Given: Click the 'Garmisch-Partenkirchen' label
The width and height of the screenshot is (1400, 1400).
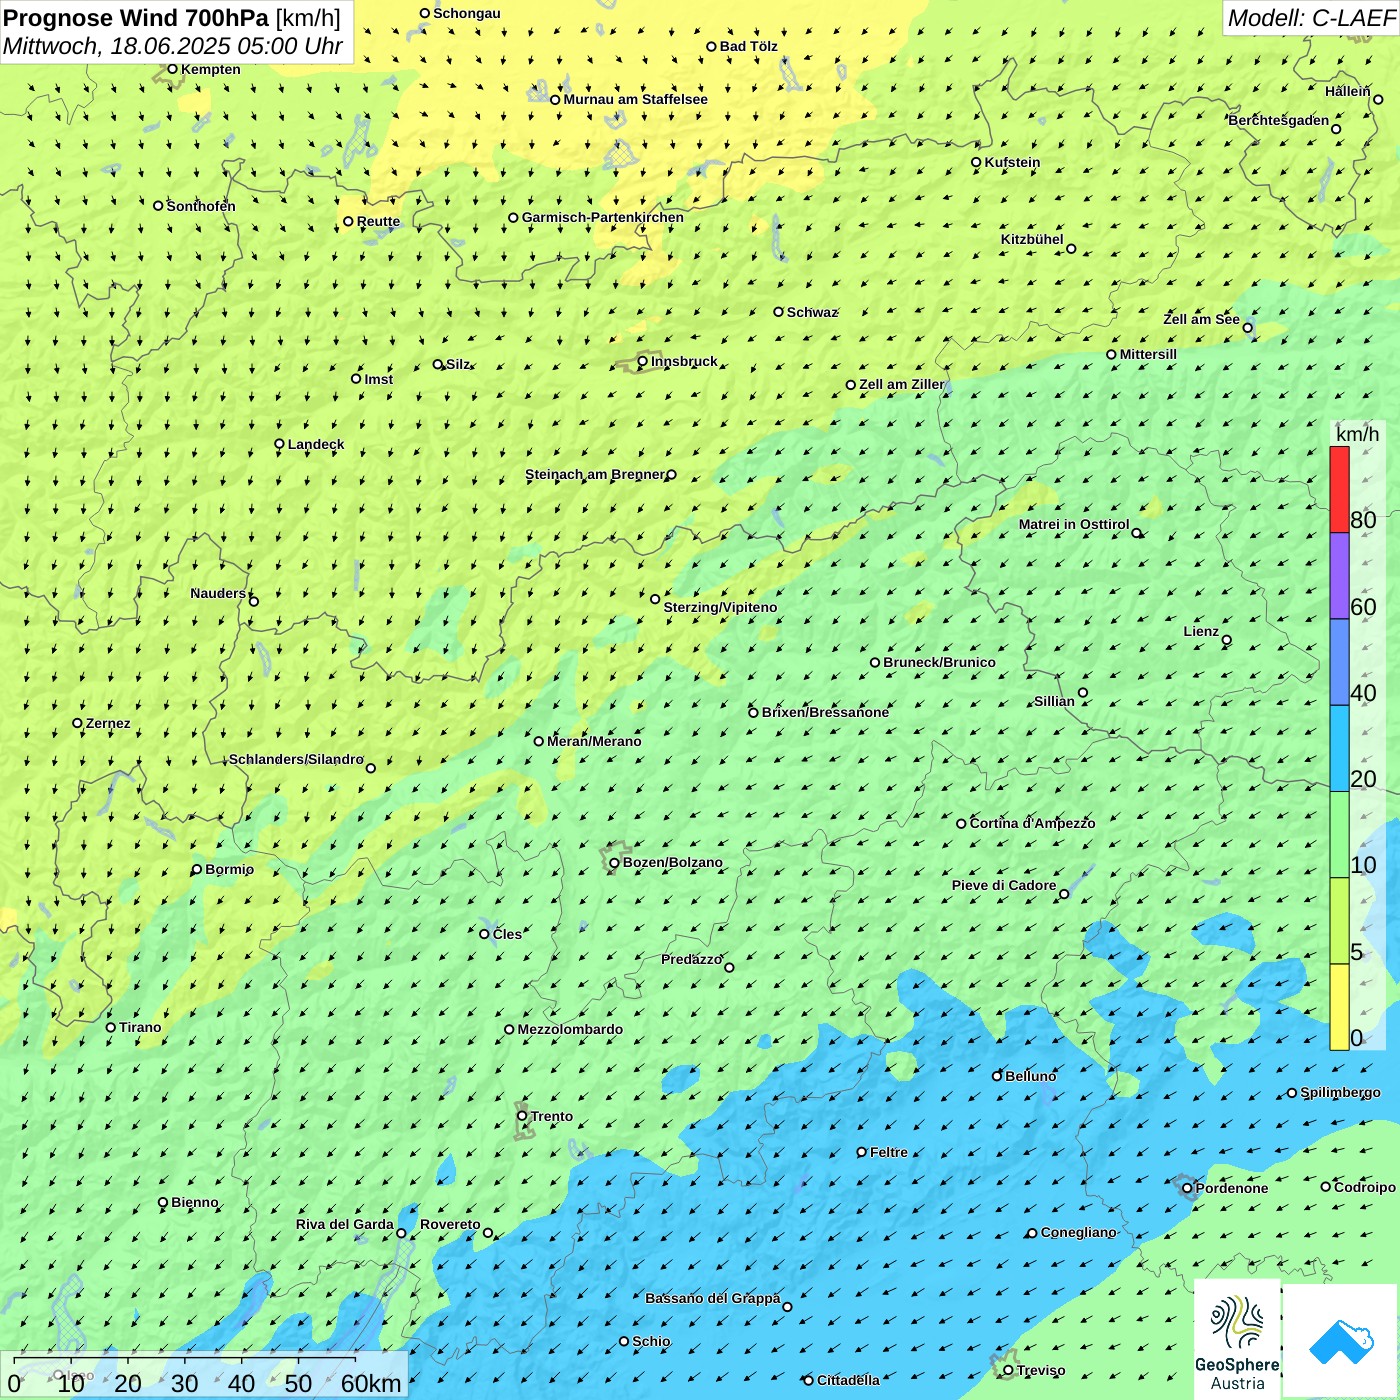Looking at the screenshot, I should coord(603,217).
